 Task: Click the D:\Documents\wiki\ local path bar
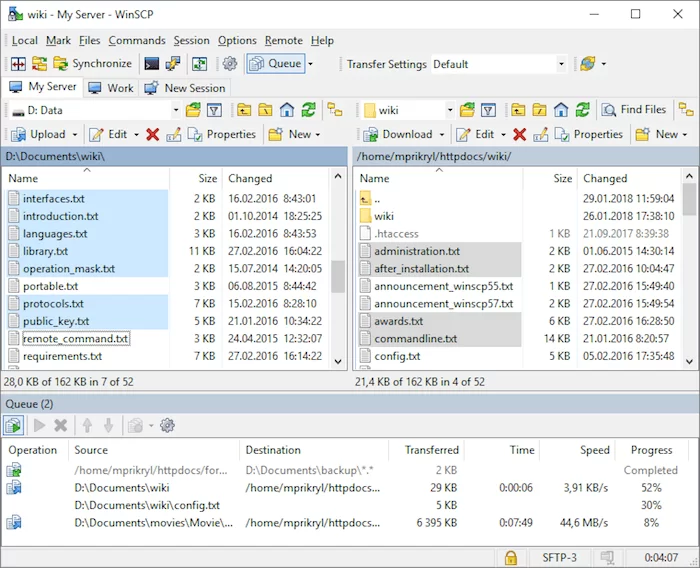tap(174, 157)
